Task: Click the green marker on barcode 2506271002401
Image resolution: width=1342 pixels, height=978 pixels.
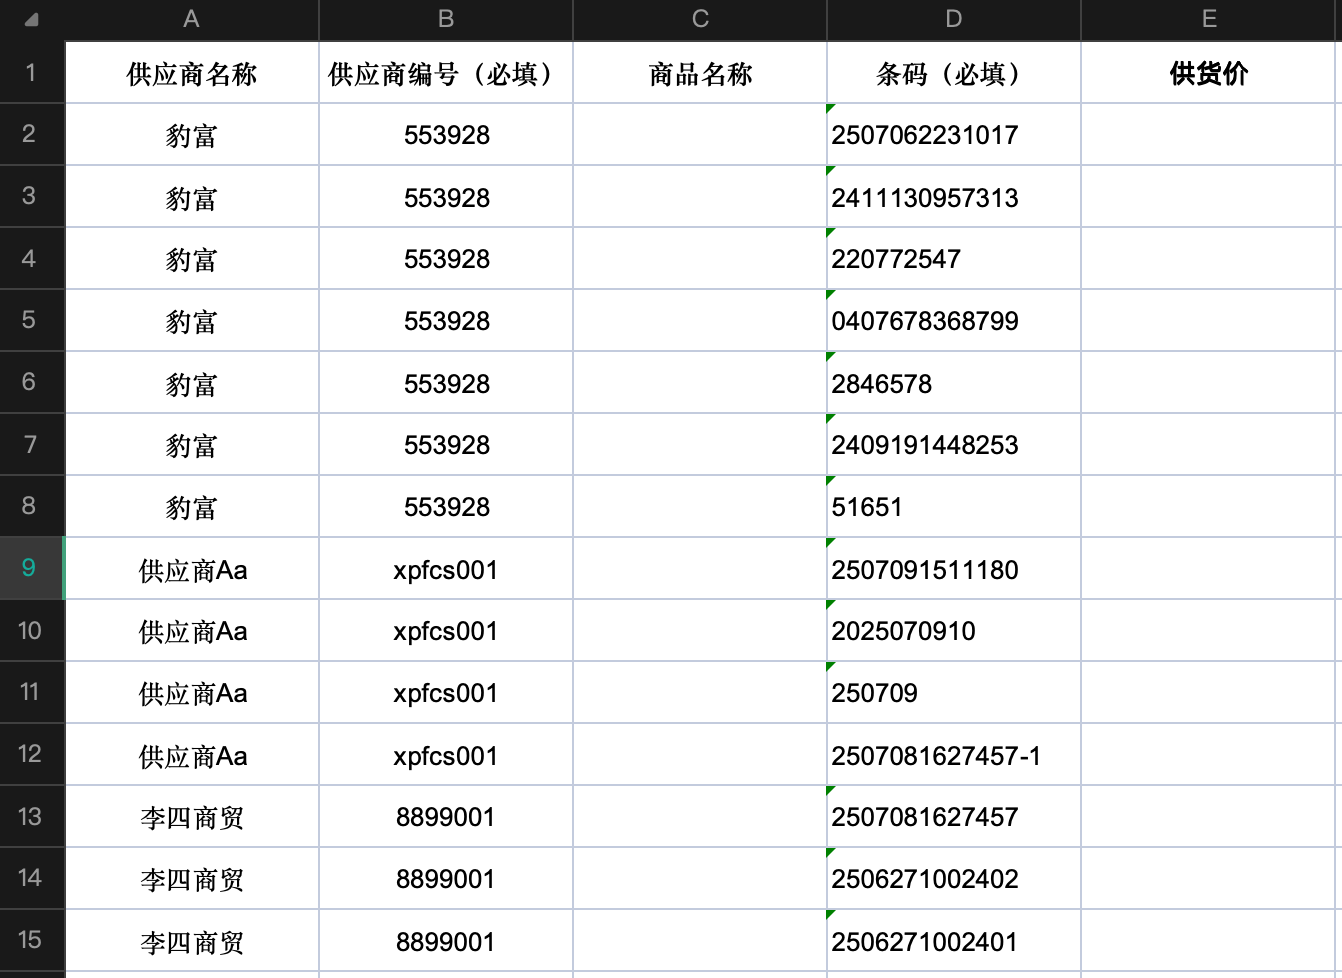Action: tap(830, 915)
